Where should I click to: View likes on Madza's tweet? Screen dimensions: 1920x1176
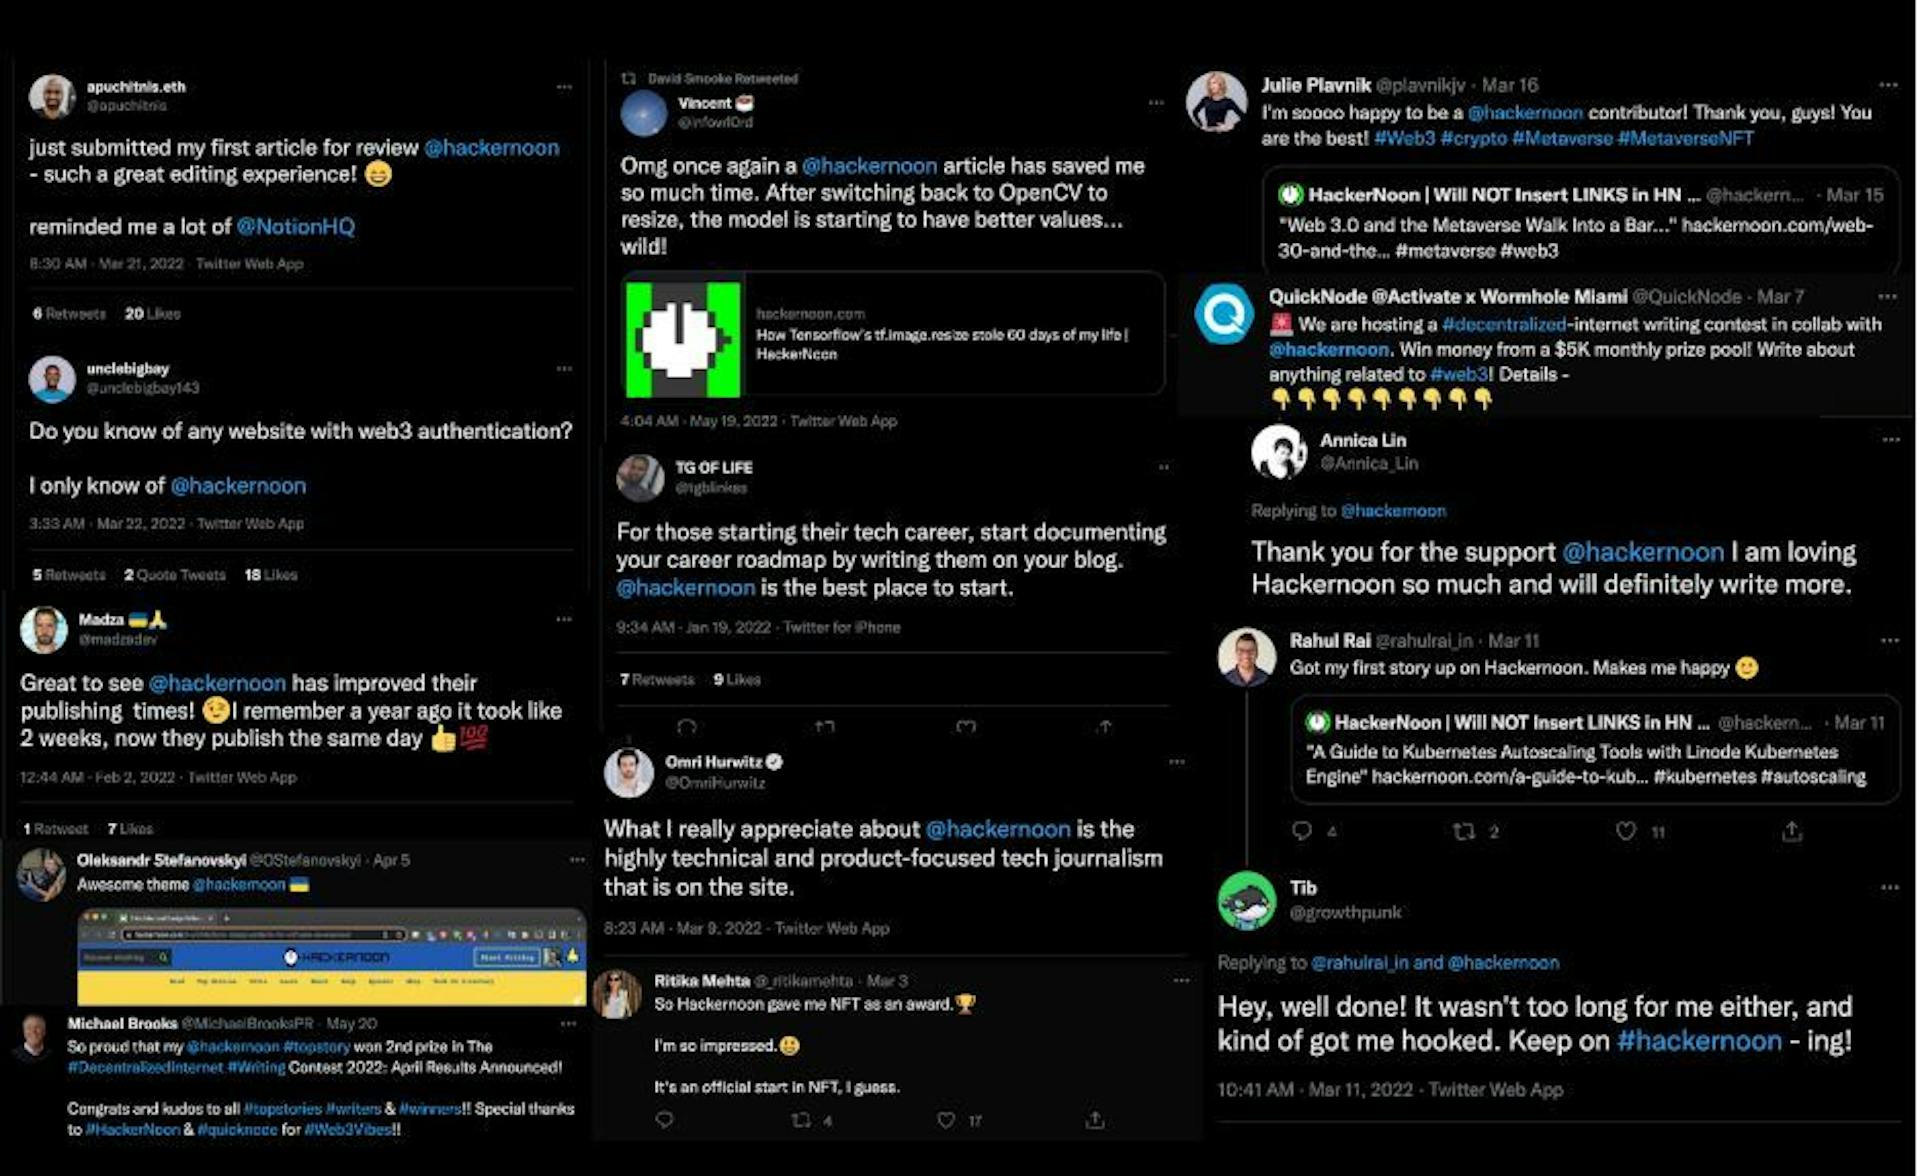(x=130, y=829)
